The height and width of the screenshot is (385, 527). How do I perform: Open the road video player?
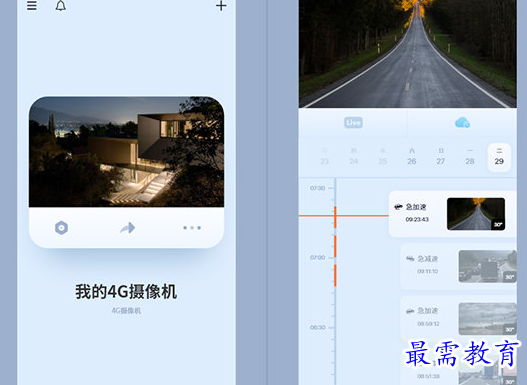pyautogui.click(x=407, y=54)
